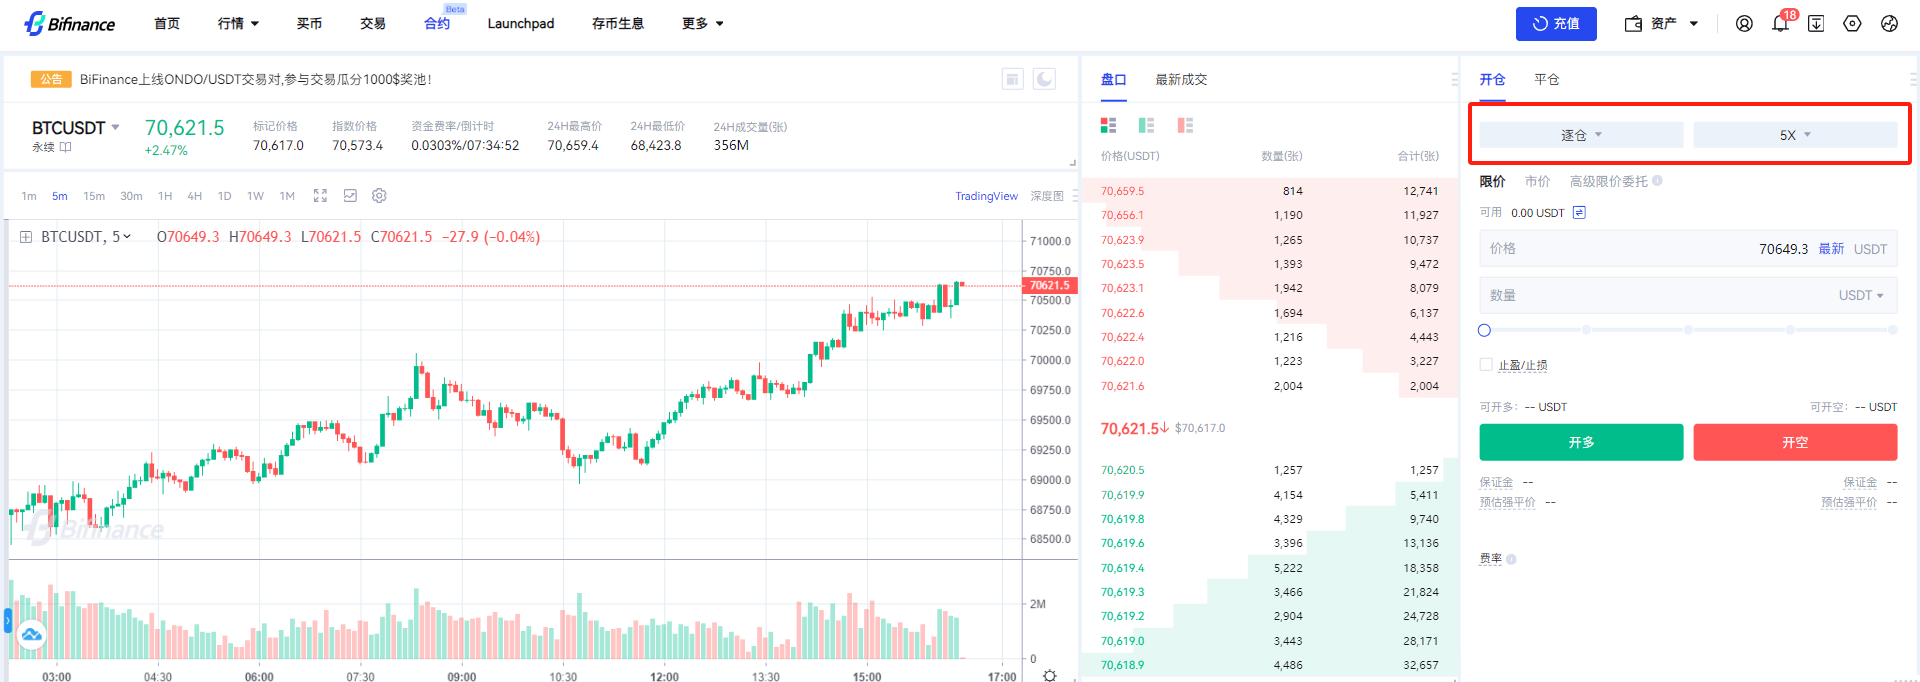Switch chart to 深度图 view
Screen dimensions: 1920x682
[1047, 196]
